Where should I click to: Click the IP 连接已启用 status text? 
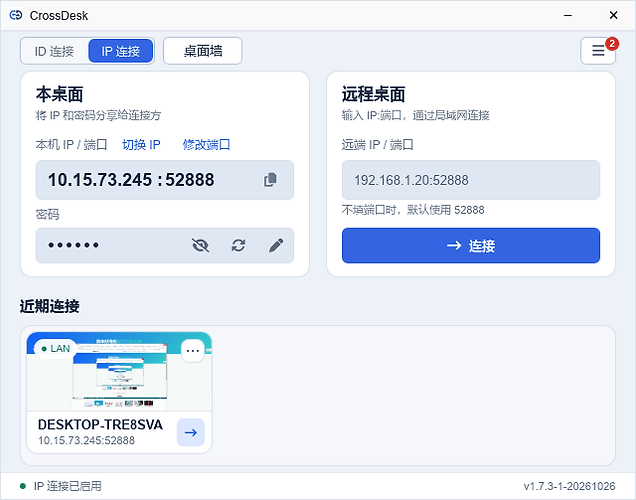(68, 486)
